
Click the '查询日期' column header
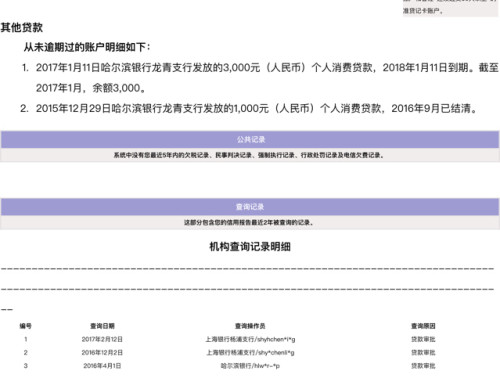click(102, 326)
